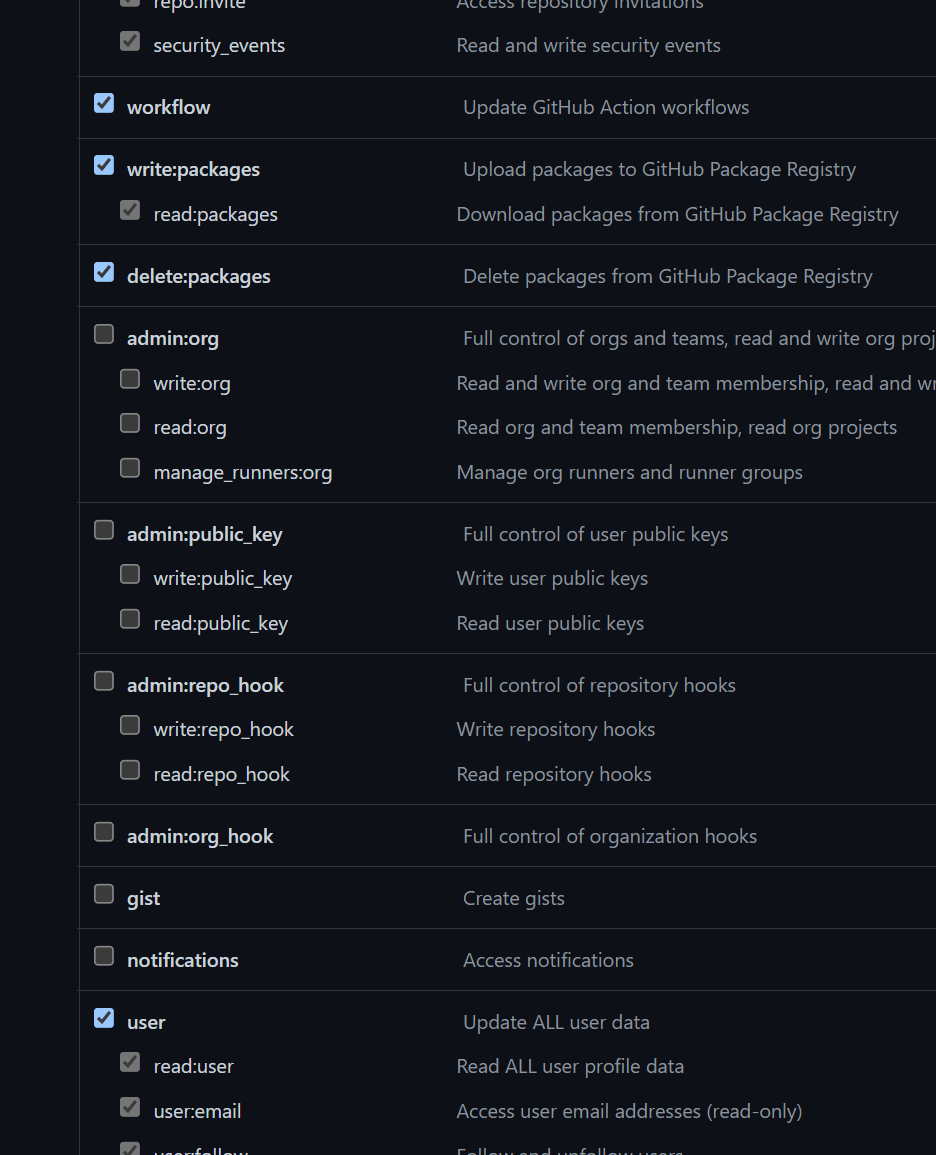The image size is (936, 1155).
Task: Click 'Full control of repository hooks' text
Action: click(x=599, y=686)
